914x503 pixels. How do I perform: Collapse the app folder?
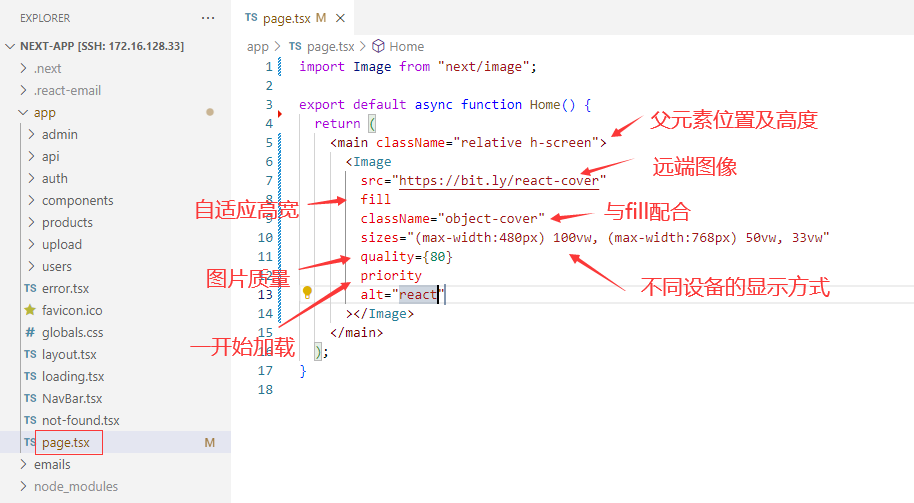[x=23, y=112]
